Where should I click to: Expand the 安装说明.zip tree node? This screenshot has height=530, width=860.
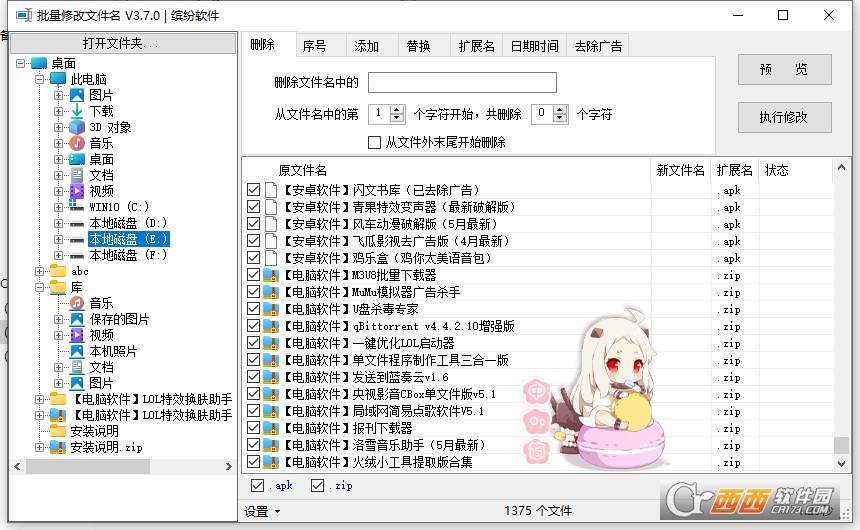[x=39, y=447]
